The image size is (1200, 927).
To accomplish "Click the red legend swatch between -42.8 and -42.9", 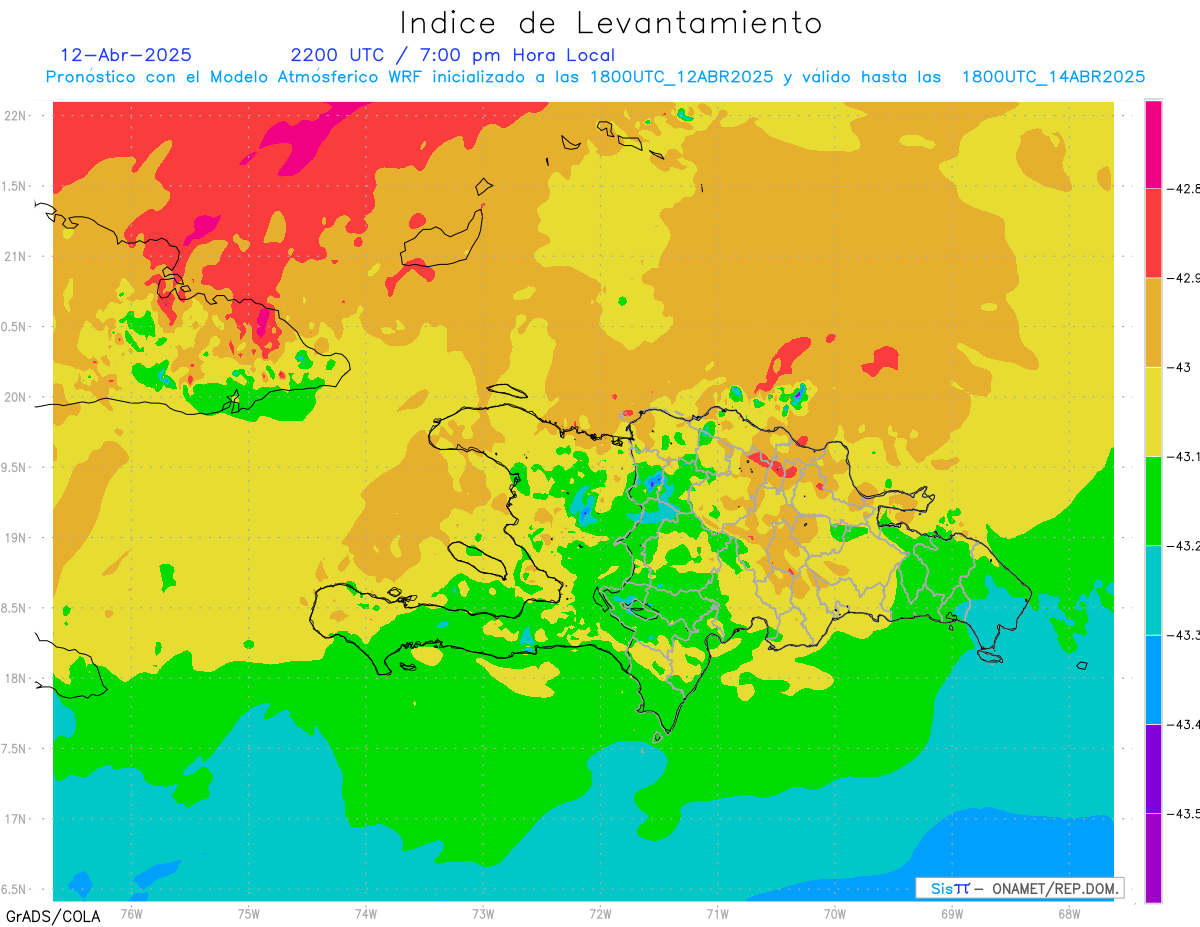I will coord(1153,233).
